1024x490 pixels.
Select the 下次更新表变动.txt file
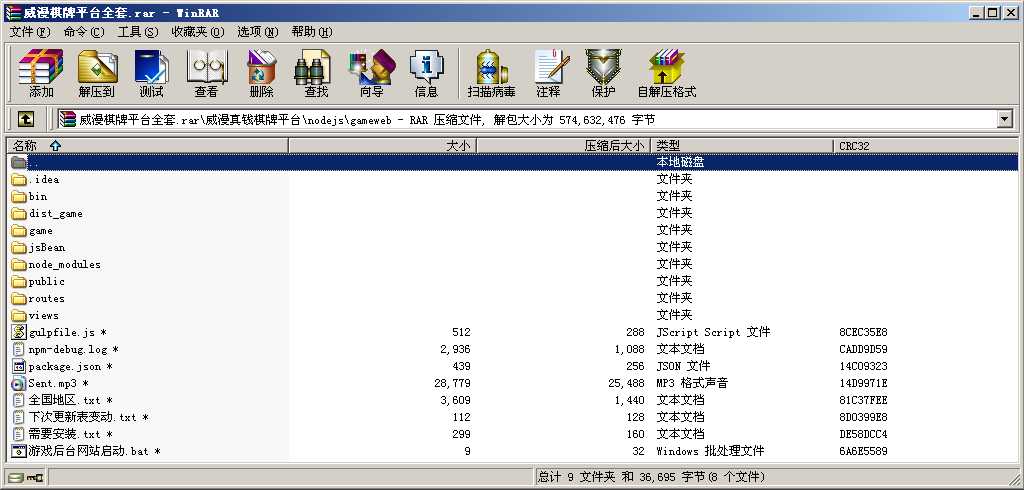82,417
